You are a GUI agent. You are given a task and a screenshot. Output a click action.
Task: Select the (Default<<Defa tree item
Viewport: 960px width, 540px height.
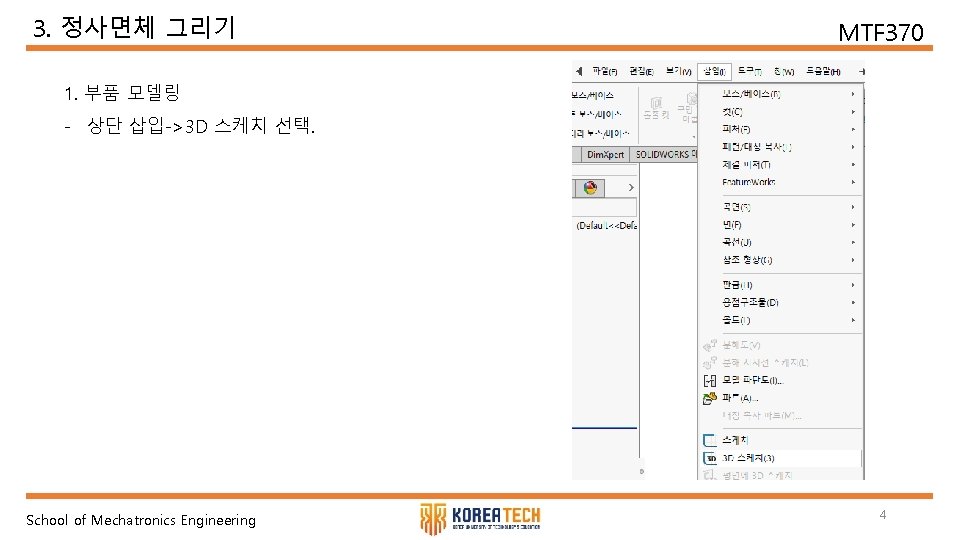(606, 225)
